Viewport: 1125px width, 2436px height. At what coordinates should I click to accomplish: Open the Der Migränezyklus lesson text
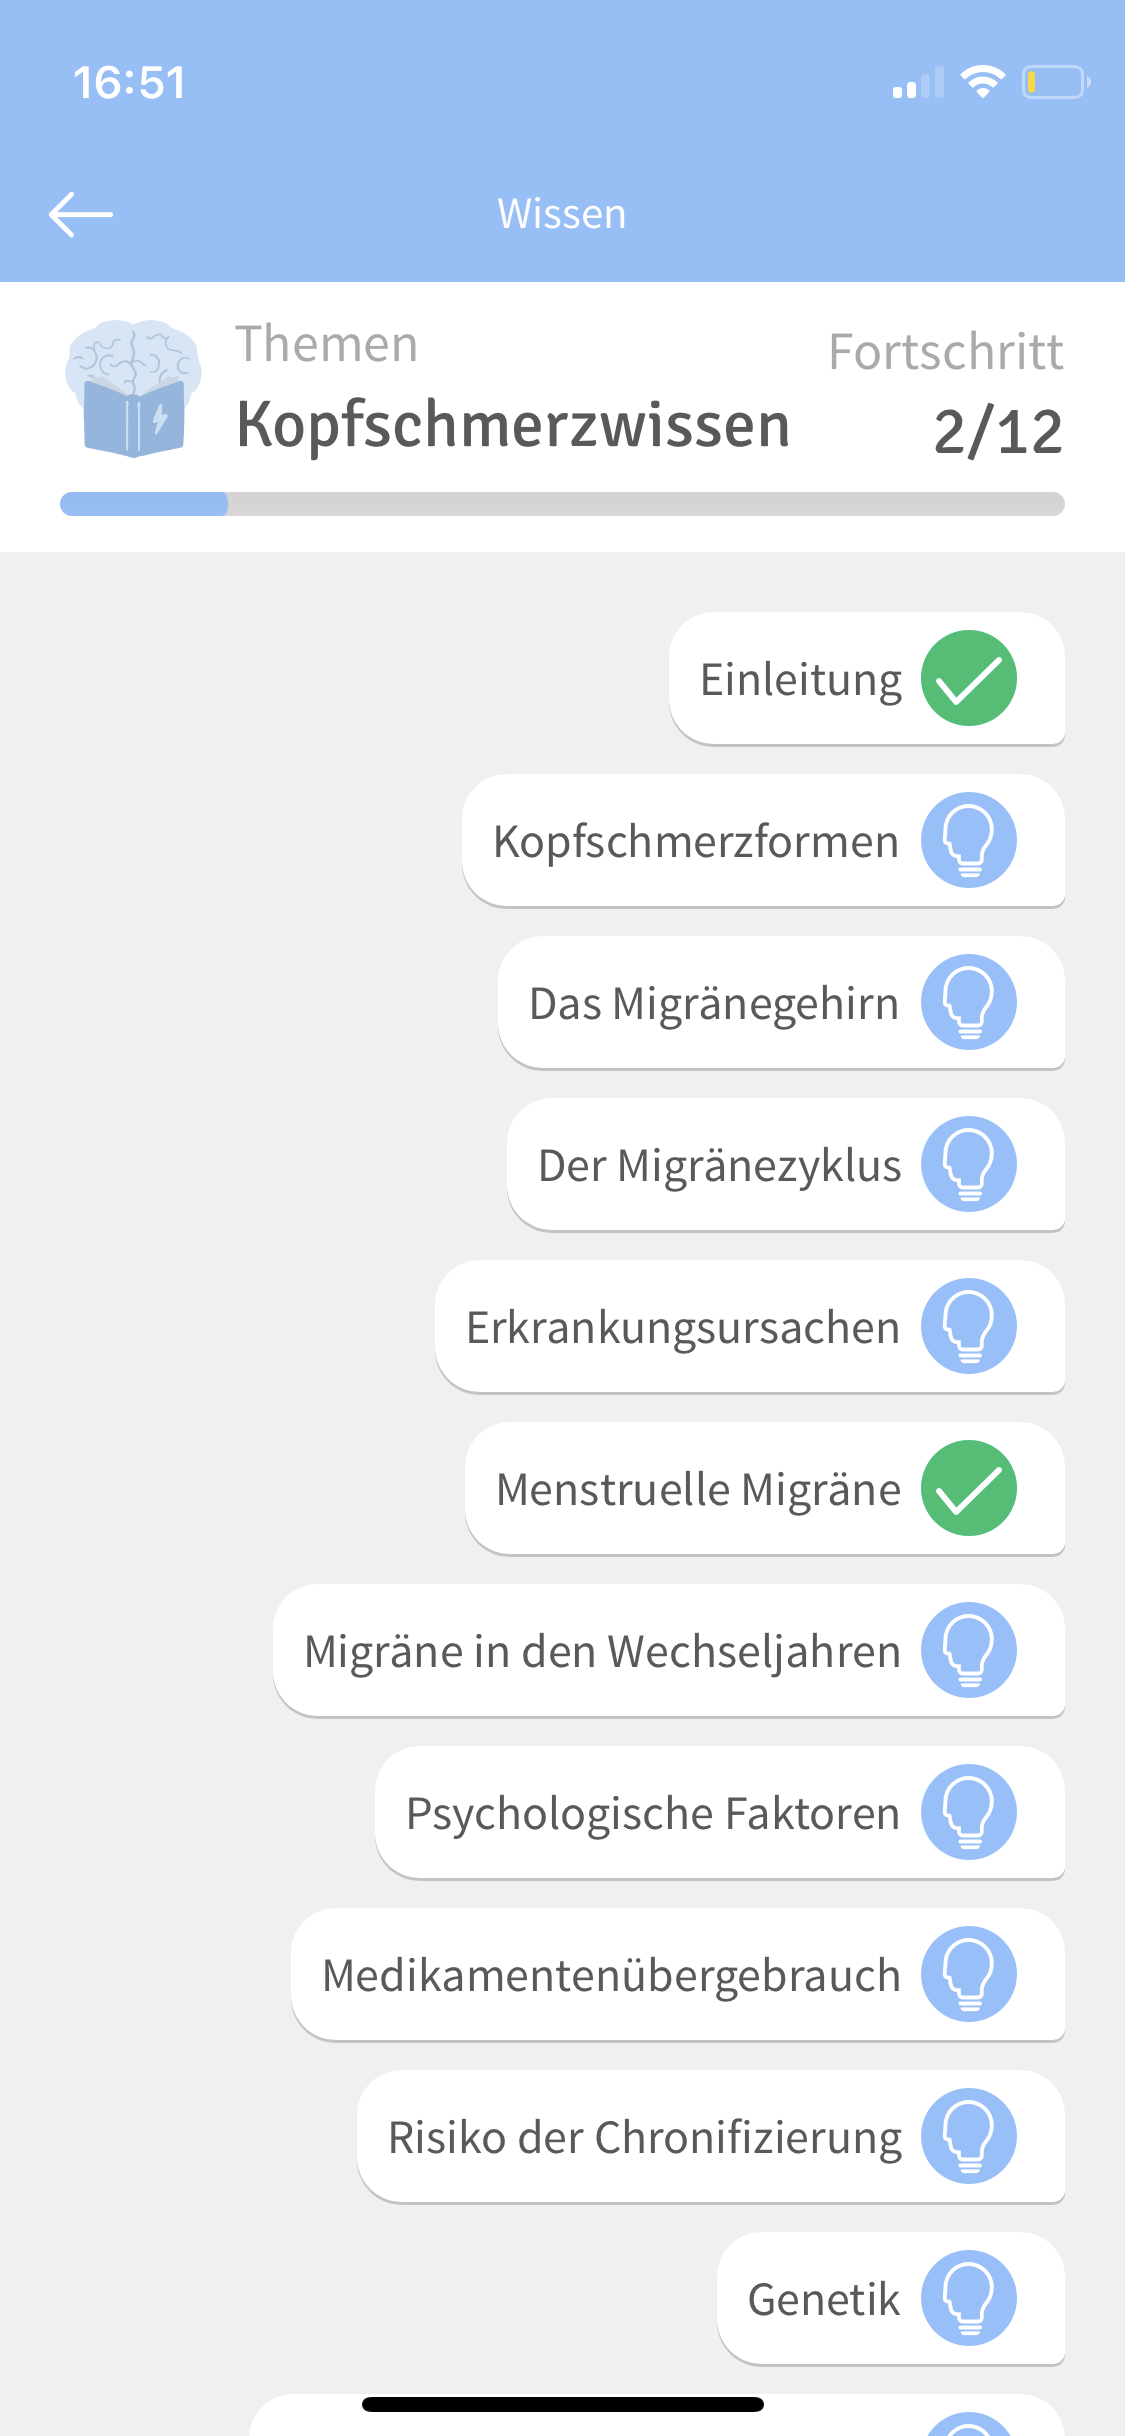click(x=719, y=1166)
